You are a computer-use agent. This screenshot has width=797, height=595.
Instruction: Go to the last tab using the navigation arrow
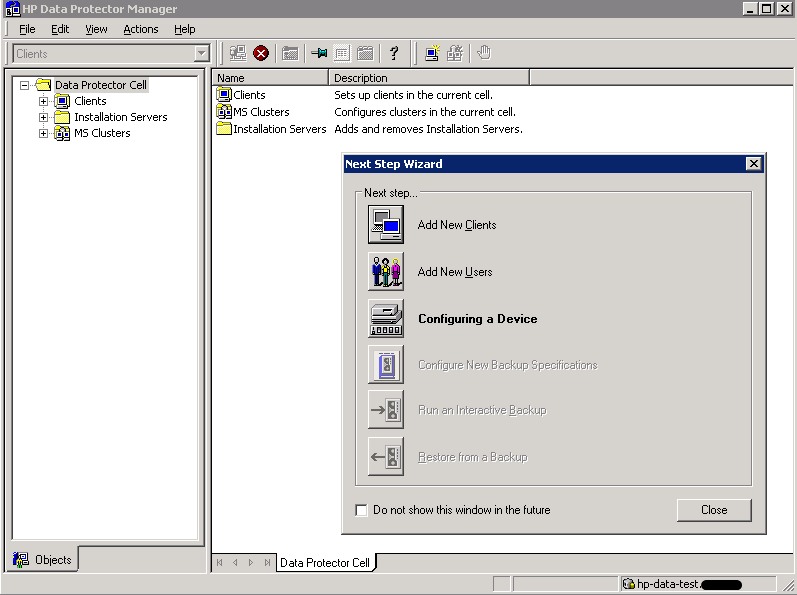pos(267,562)
